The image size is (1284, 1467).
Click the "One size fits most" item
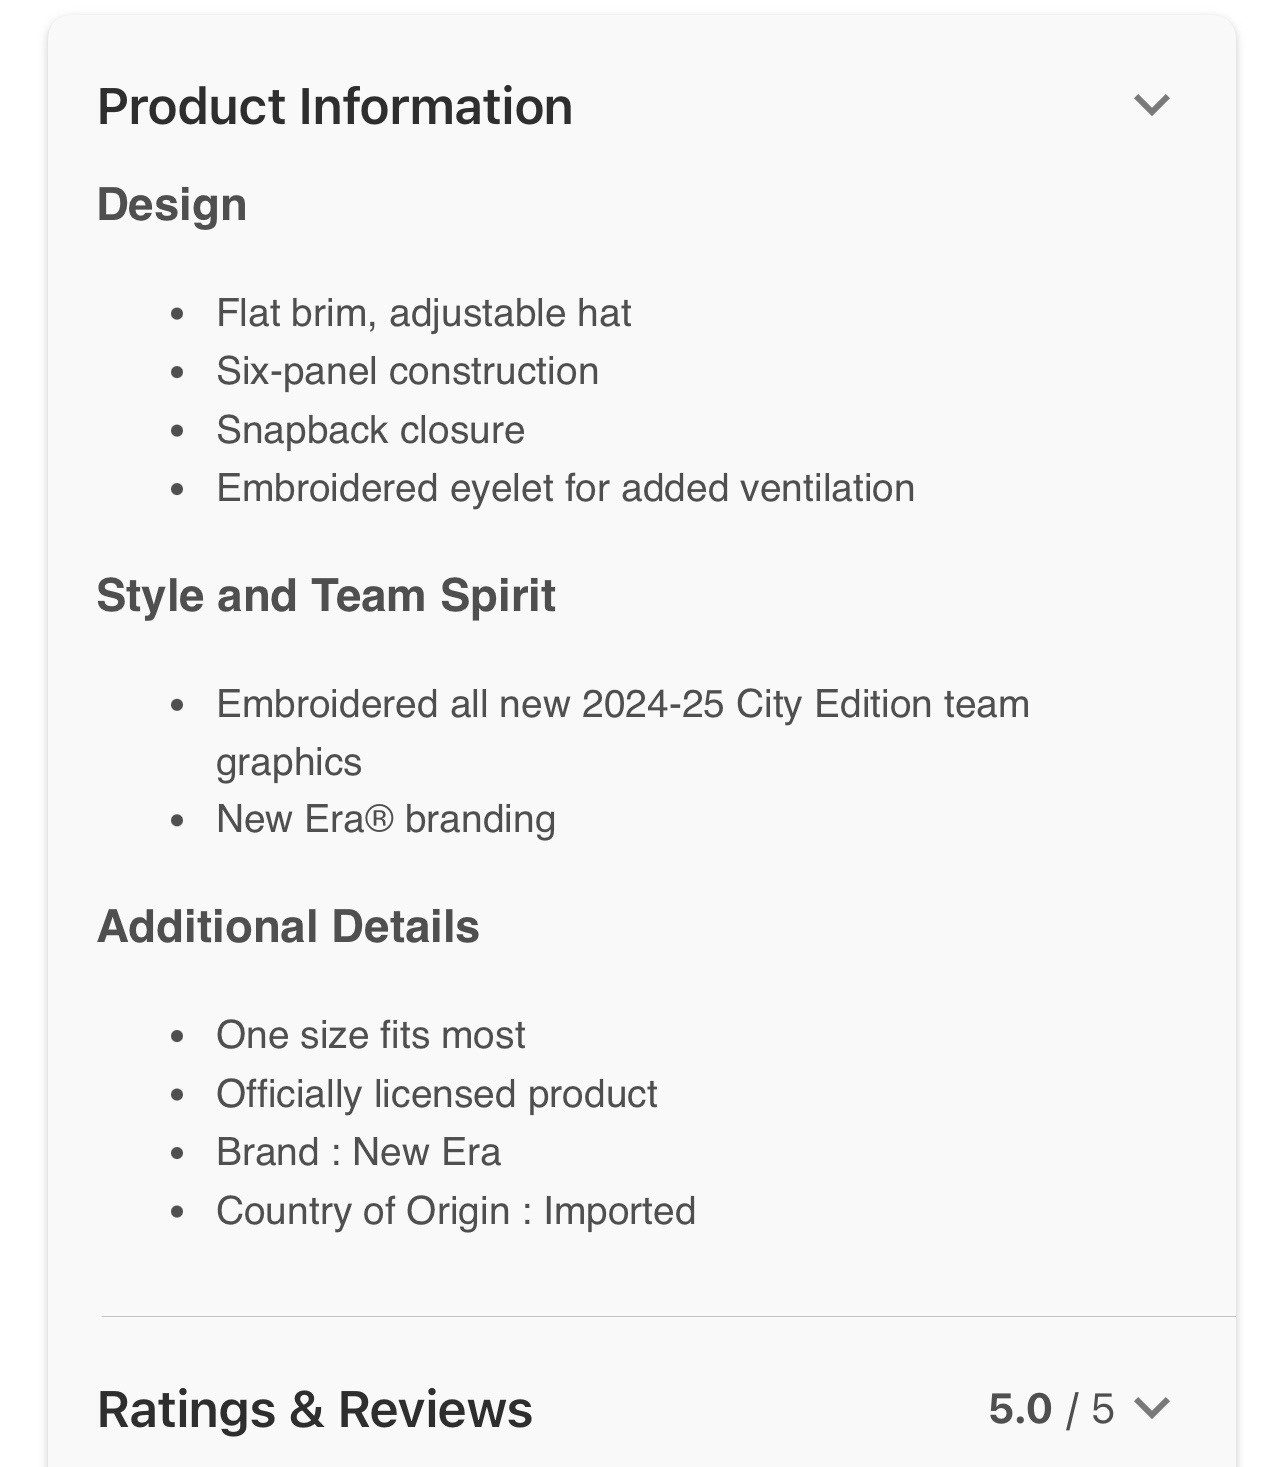click(x=371, y=1035)
